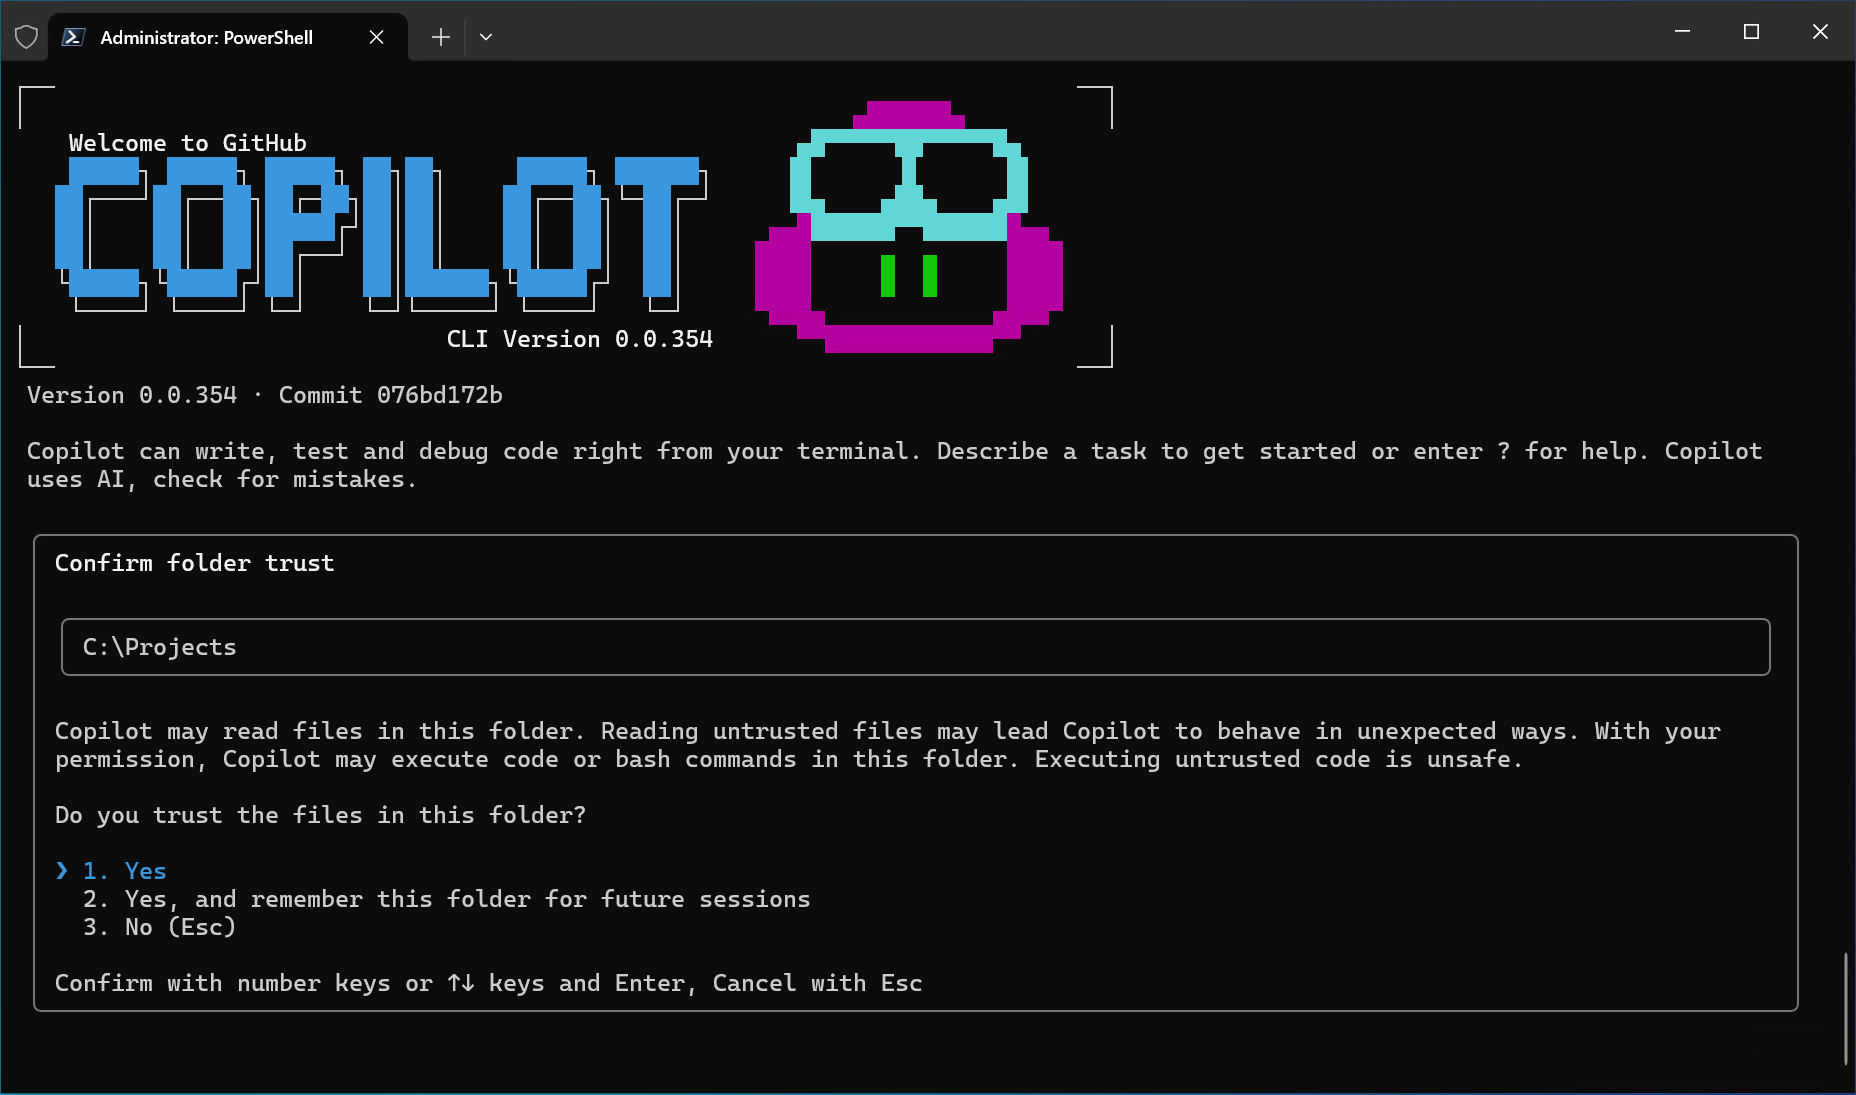Click the shield icon in the title bar
This screenshot has height=1095, width=1856.
point(26,36)
